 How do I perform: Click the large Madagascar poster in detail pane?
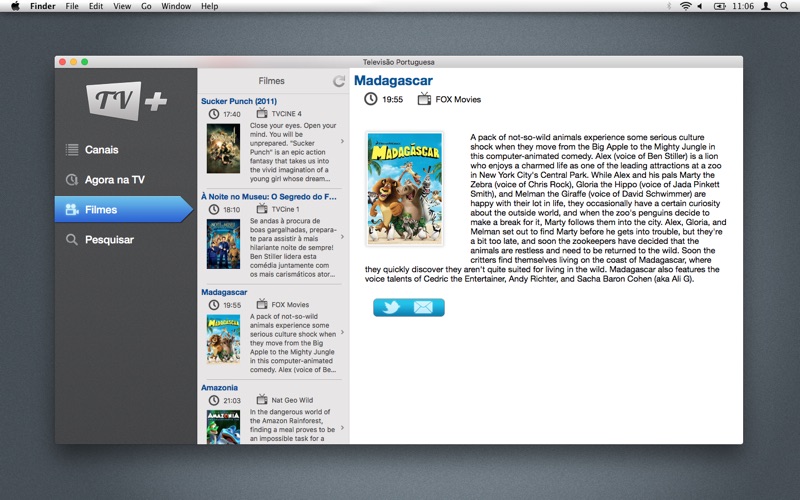(405, 189)
